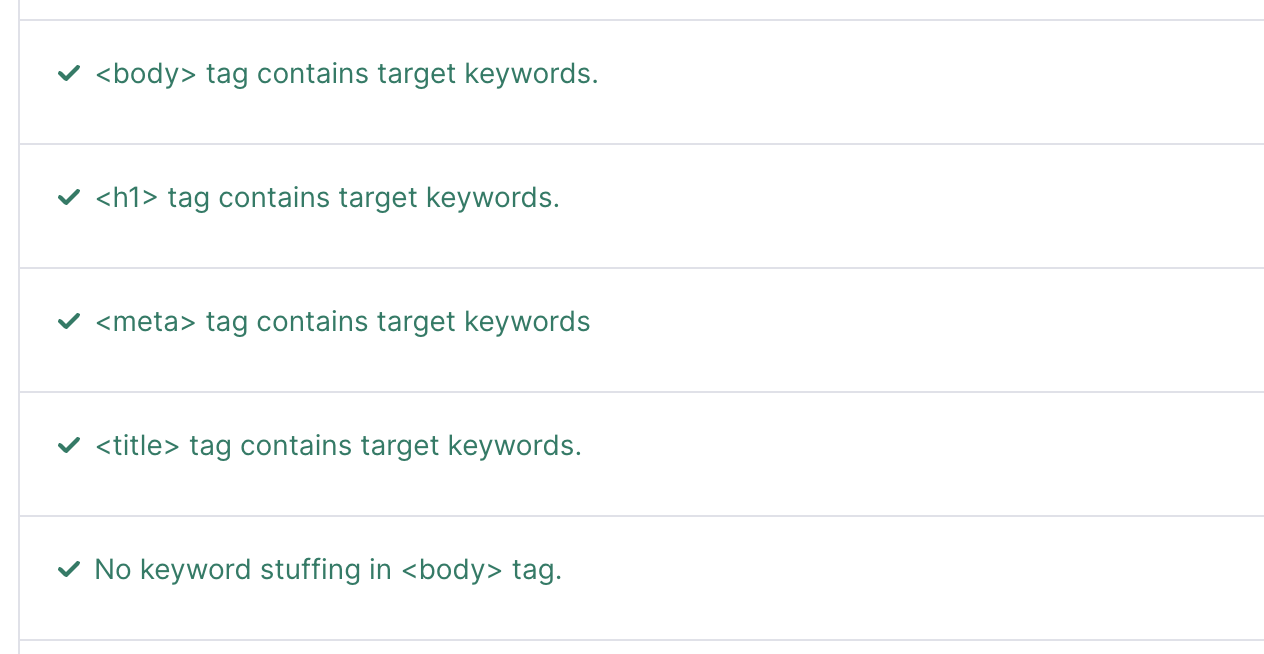
Task: Open the '<body> tag contains target keywords' result
Action: pos(346,74)
